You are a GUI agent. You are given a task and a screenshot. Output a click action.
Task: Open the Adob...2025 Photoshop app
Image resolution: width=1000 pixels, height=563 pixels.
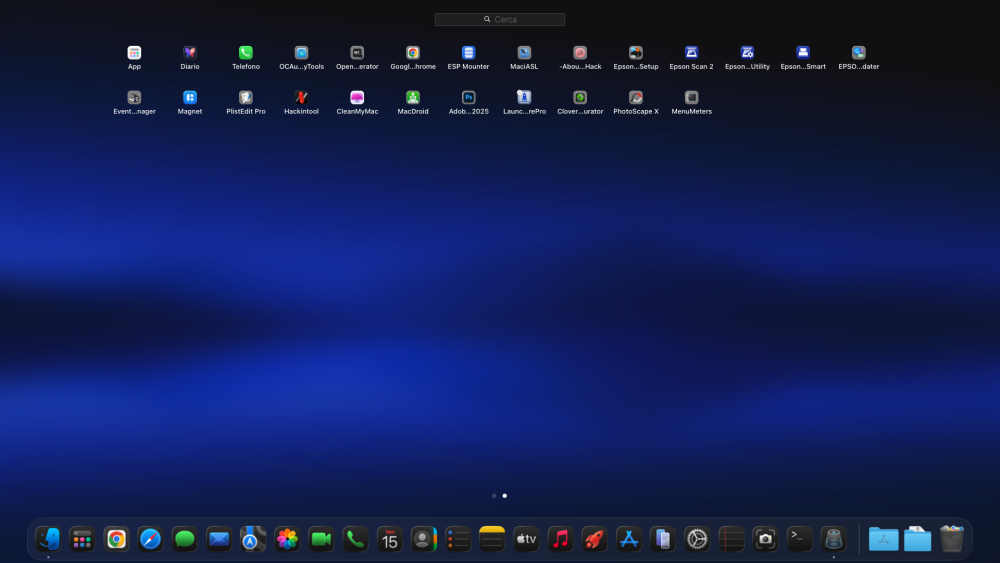coord(468,98)
